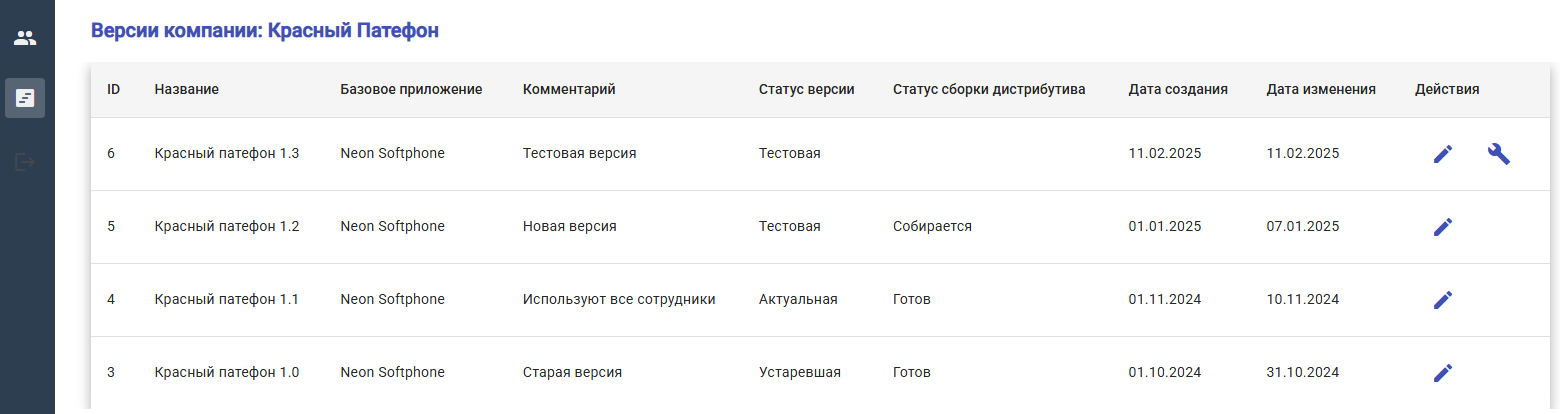1560x414 pixels.
Task: Click the Статус версии column header
Action: pyautogui.click(x=806, y=89)
